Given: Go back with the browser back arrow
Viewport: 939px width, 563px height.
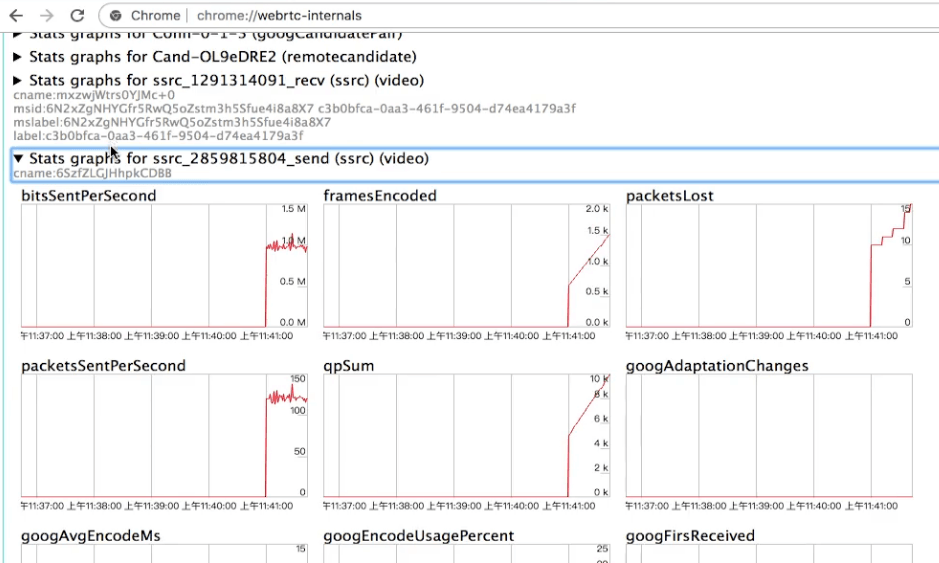Looking at the screenshot, I should click(16, 16).
